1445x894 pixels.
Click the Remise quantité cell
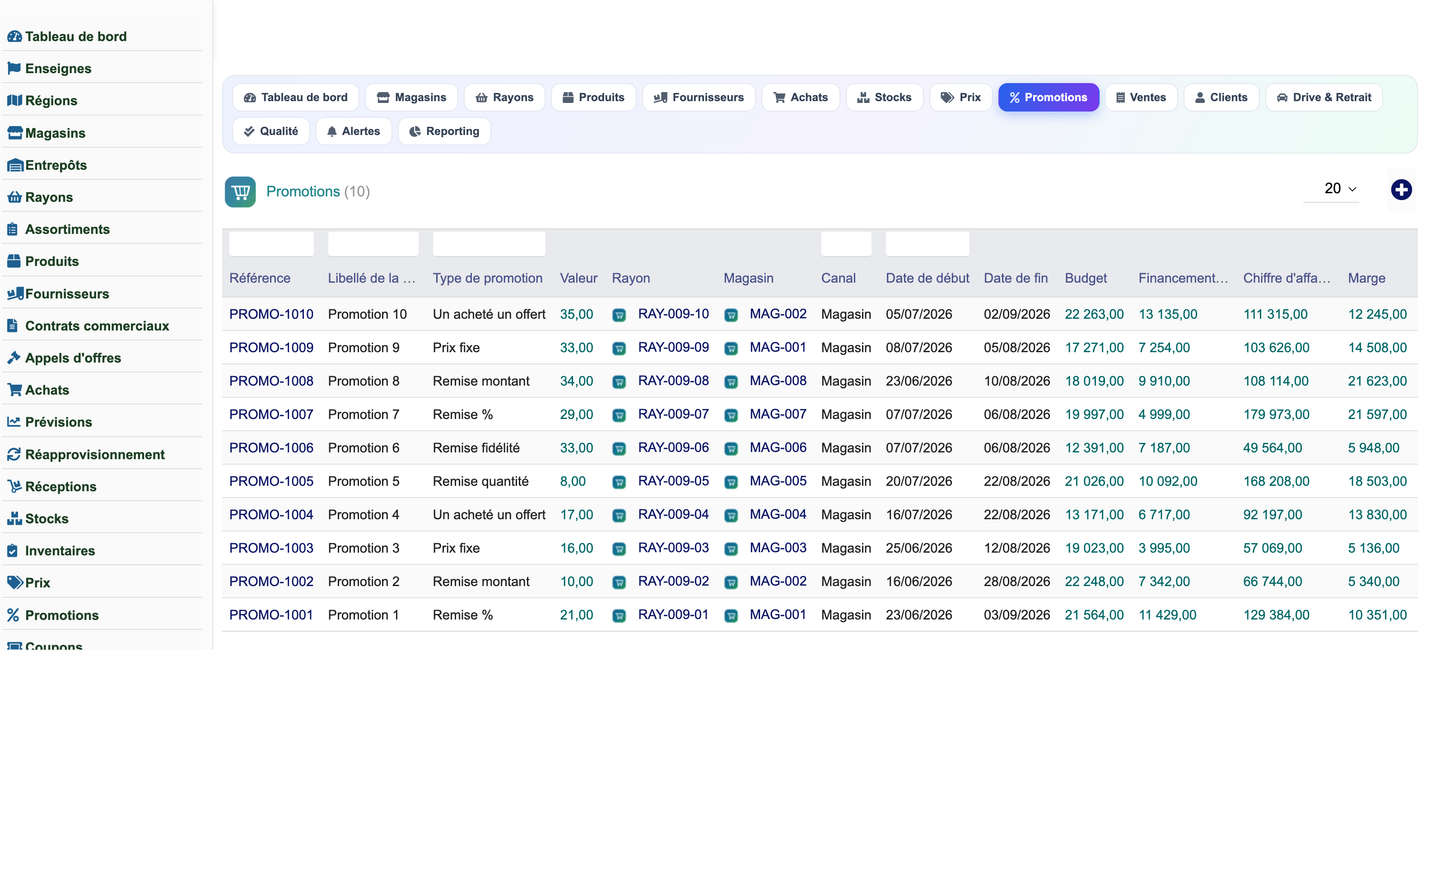pyautogui.click(x=481, y=481)
